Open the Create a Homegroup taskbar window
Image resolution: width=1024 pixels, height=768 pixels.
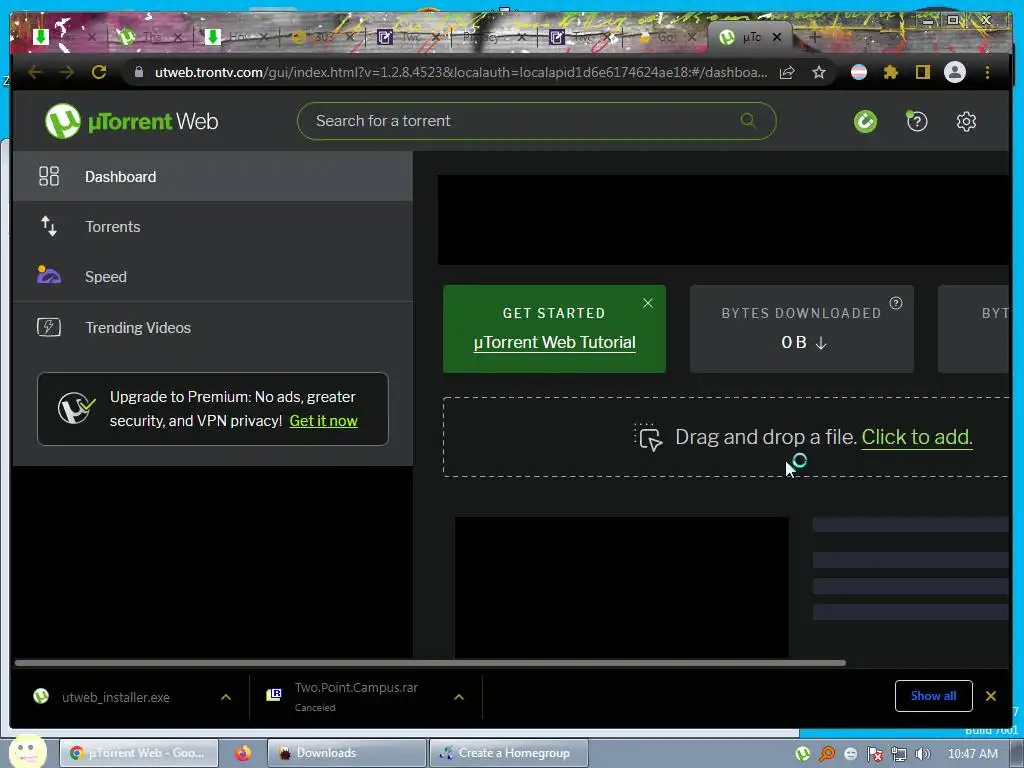coord(509,753)
